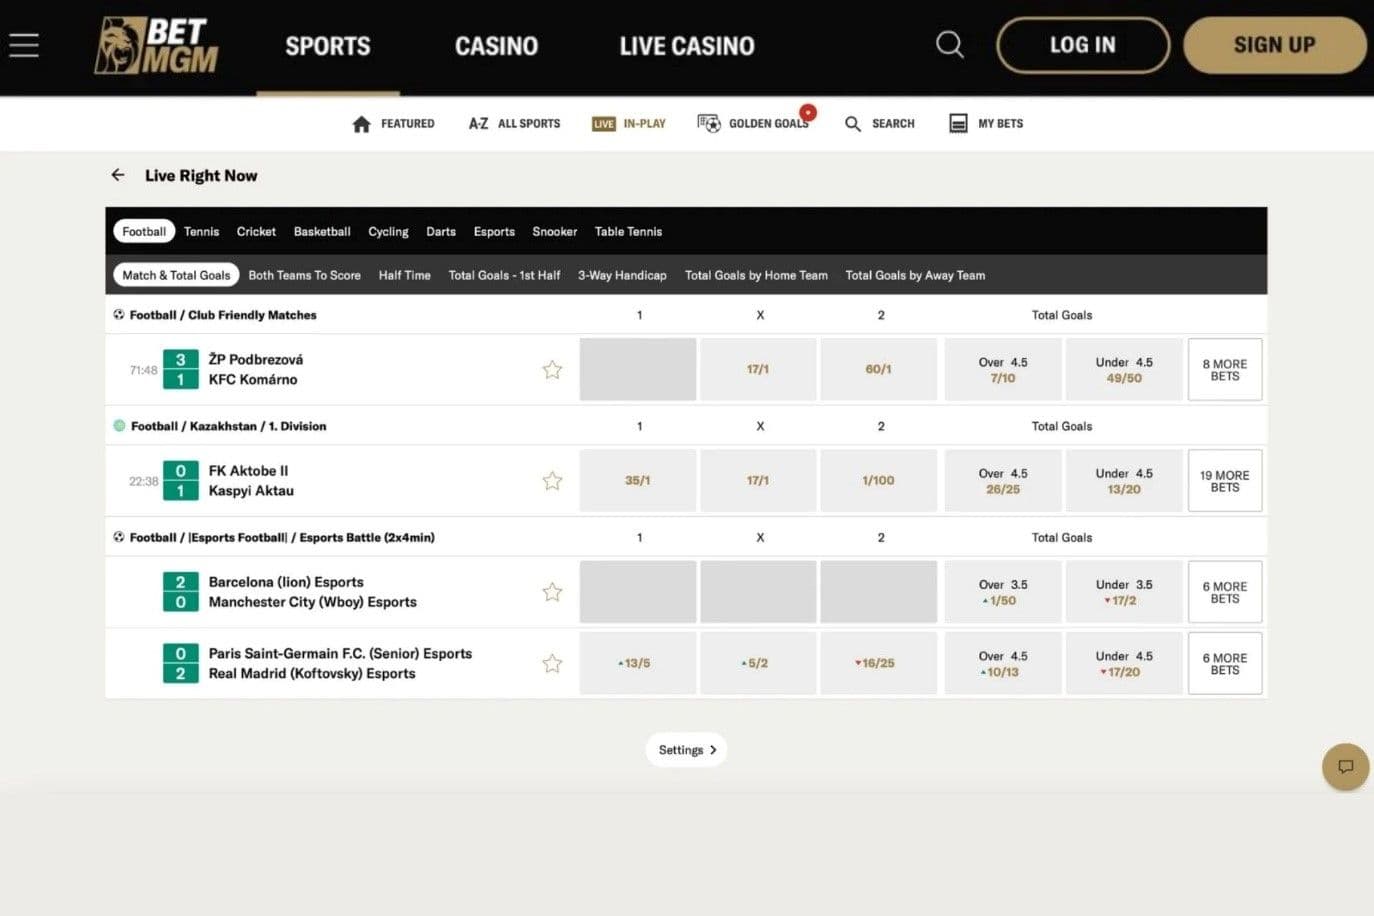Image resolution: width=1374 pixels, height=916 pixels.
Task: Select the Match & Total Goals market
Action: point(176,275)
